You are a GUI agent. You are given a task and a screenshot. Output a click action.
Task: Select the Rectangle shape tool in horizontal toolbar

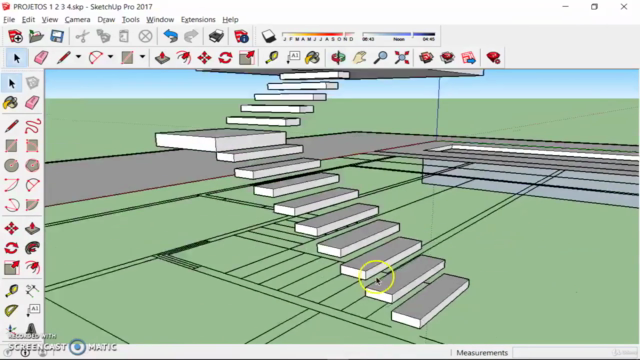(x=127, y=58)
